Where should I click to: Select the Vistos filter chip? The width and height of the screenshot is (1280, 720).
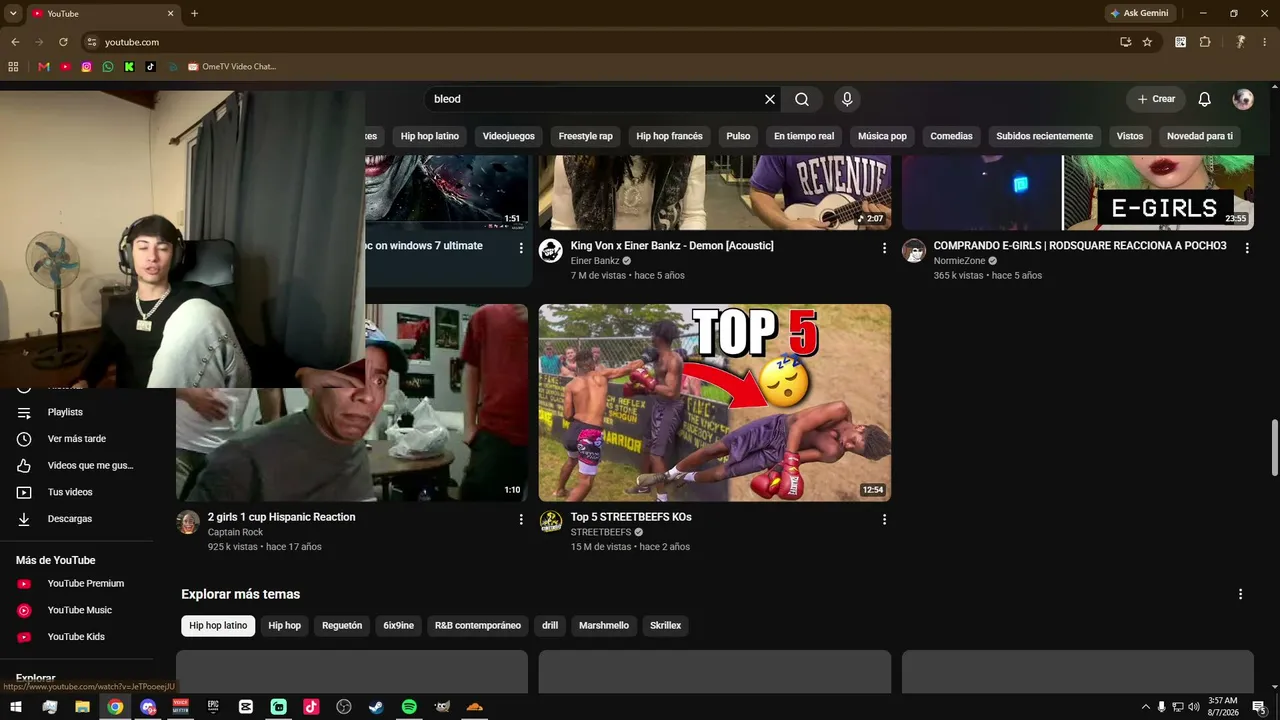tap(1130, 136)
